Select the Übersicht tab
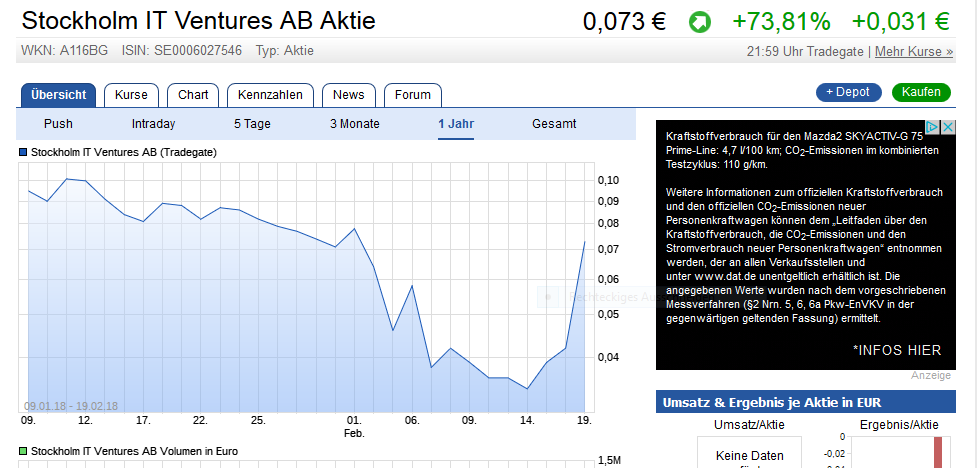The height and width of the screenshot is (468, 977). (x=59, y=95)
